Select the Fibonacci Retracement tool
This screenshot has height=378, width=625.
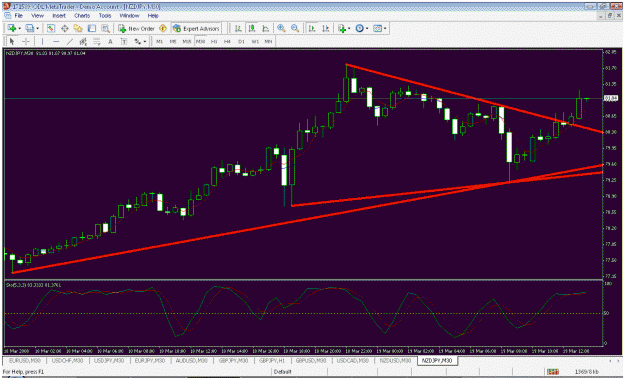pyautogui.click(x=97, y=41)
